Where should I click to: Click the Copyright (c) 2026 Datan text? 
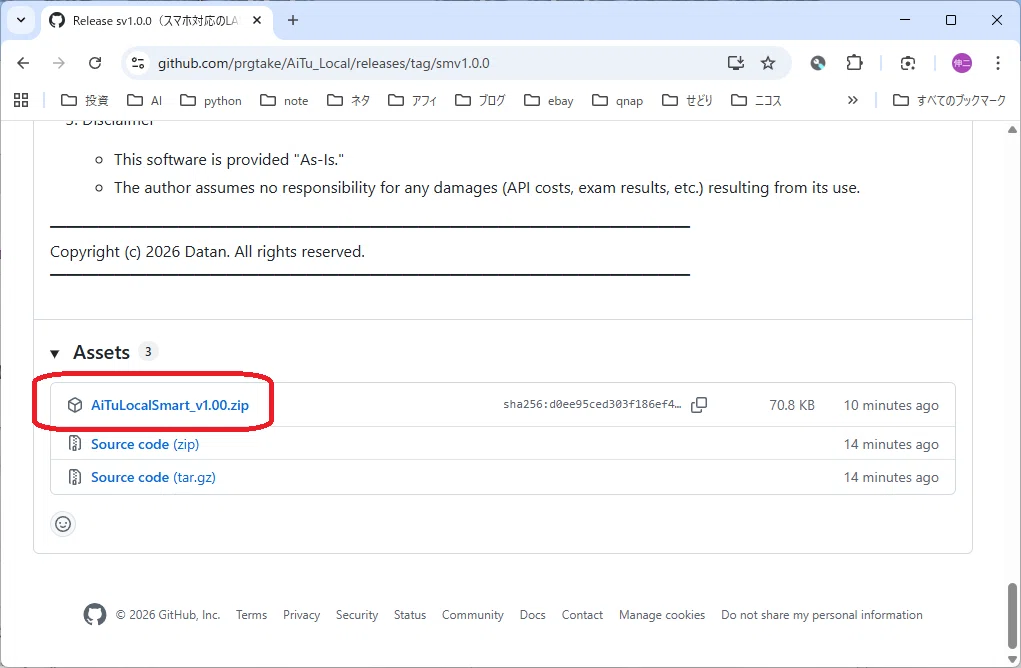pos(207,252)
